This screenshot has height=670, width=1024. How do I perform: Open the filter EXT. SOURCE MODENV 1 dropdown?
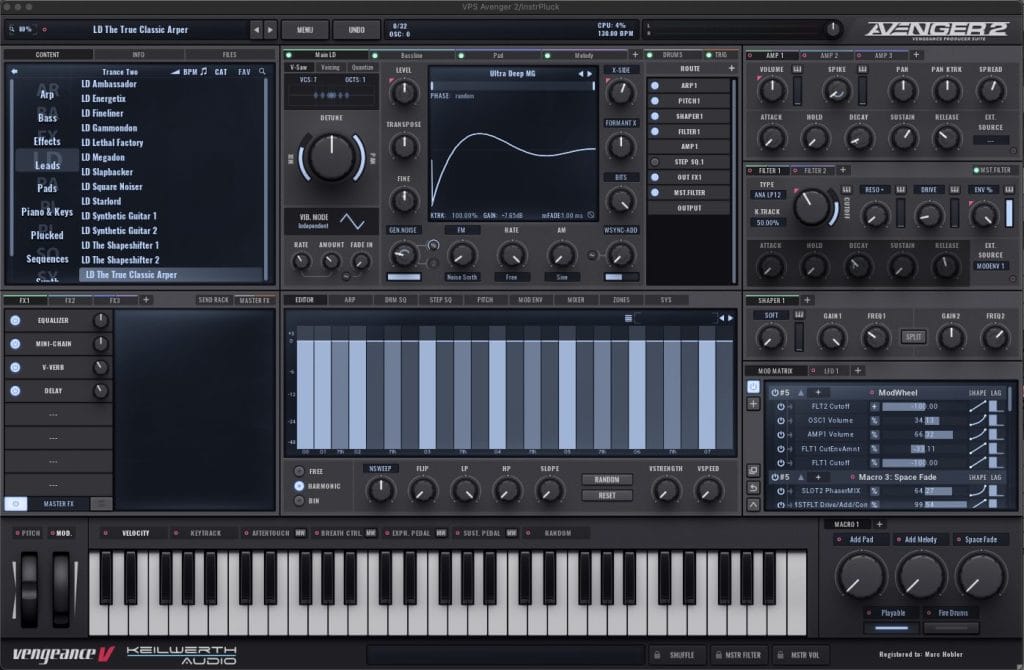[991, 267]
